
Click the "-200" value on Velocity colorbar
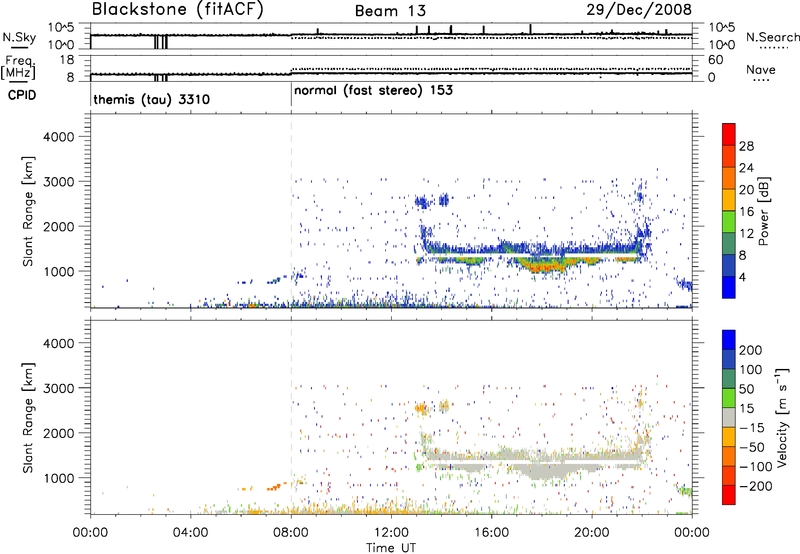[755, 486]
